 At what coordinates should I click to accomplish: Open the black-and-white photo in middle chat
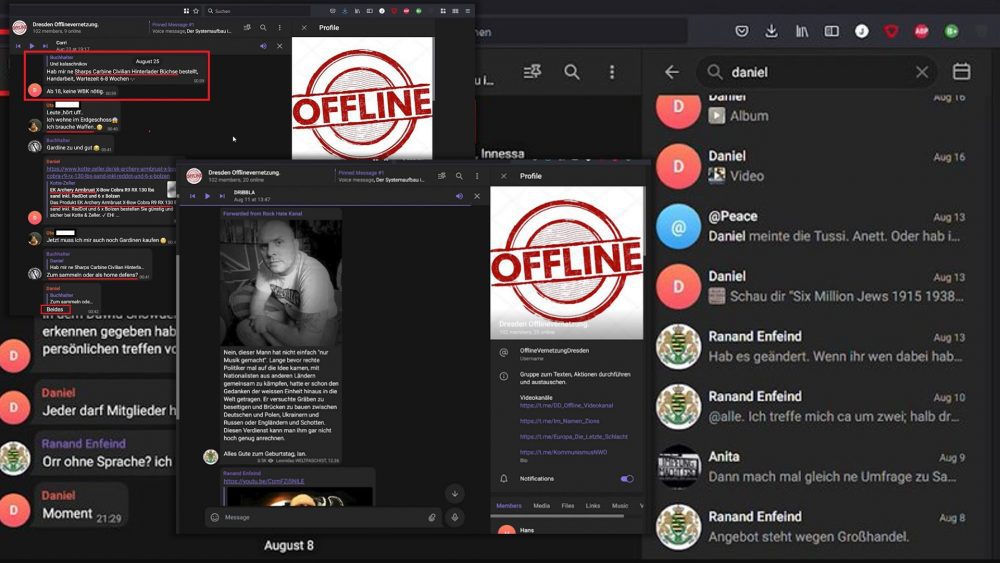click(281, 282)
